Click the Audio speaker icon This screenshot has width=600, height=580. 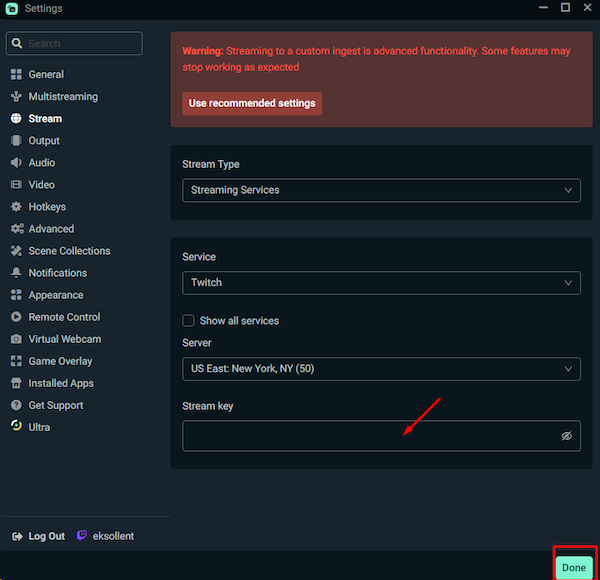coord(16,163)
